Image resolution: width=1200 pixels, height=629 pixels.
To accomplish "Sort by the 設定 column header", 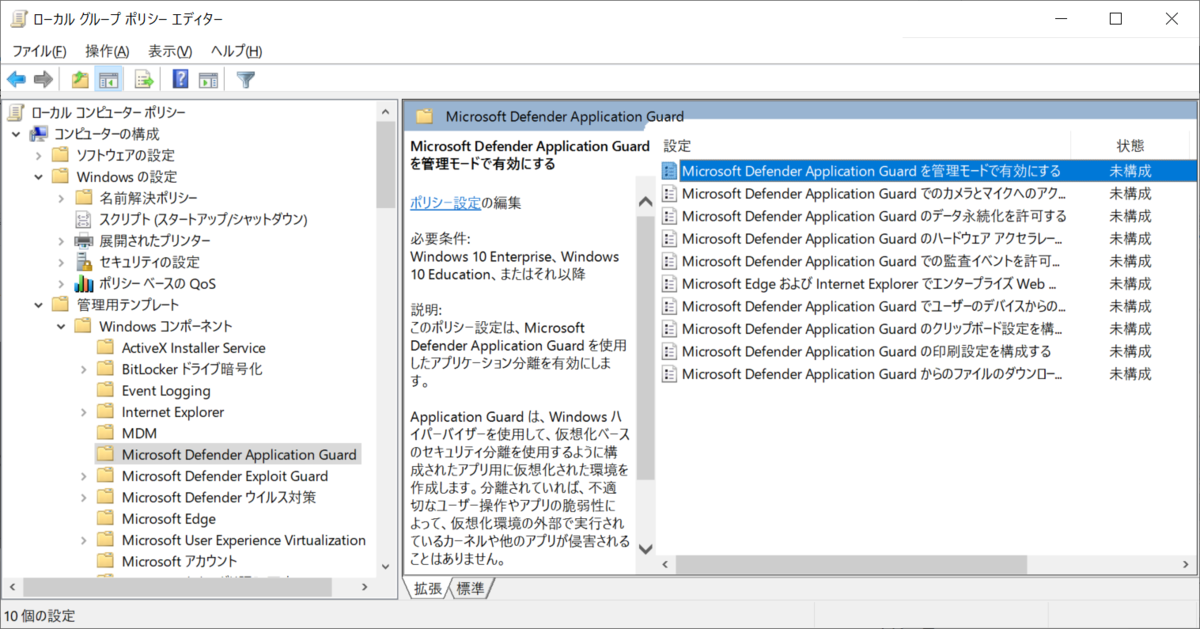I will click(x=864, y=146).
